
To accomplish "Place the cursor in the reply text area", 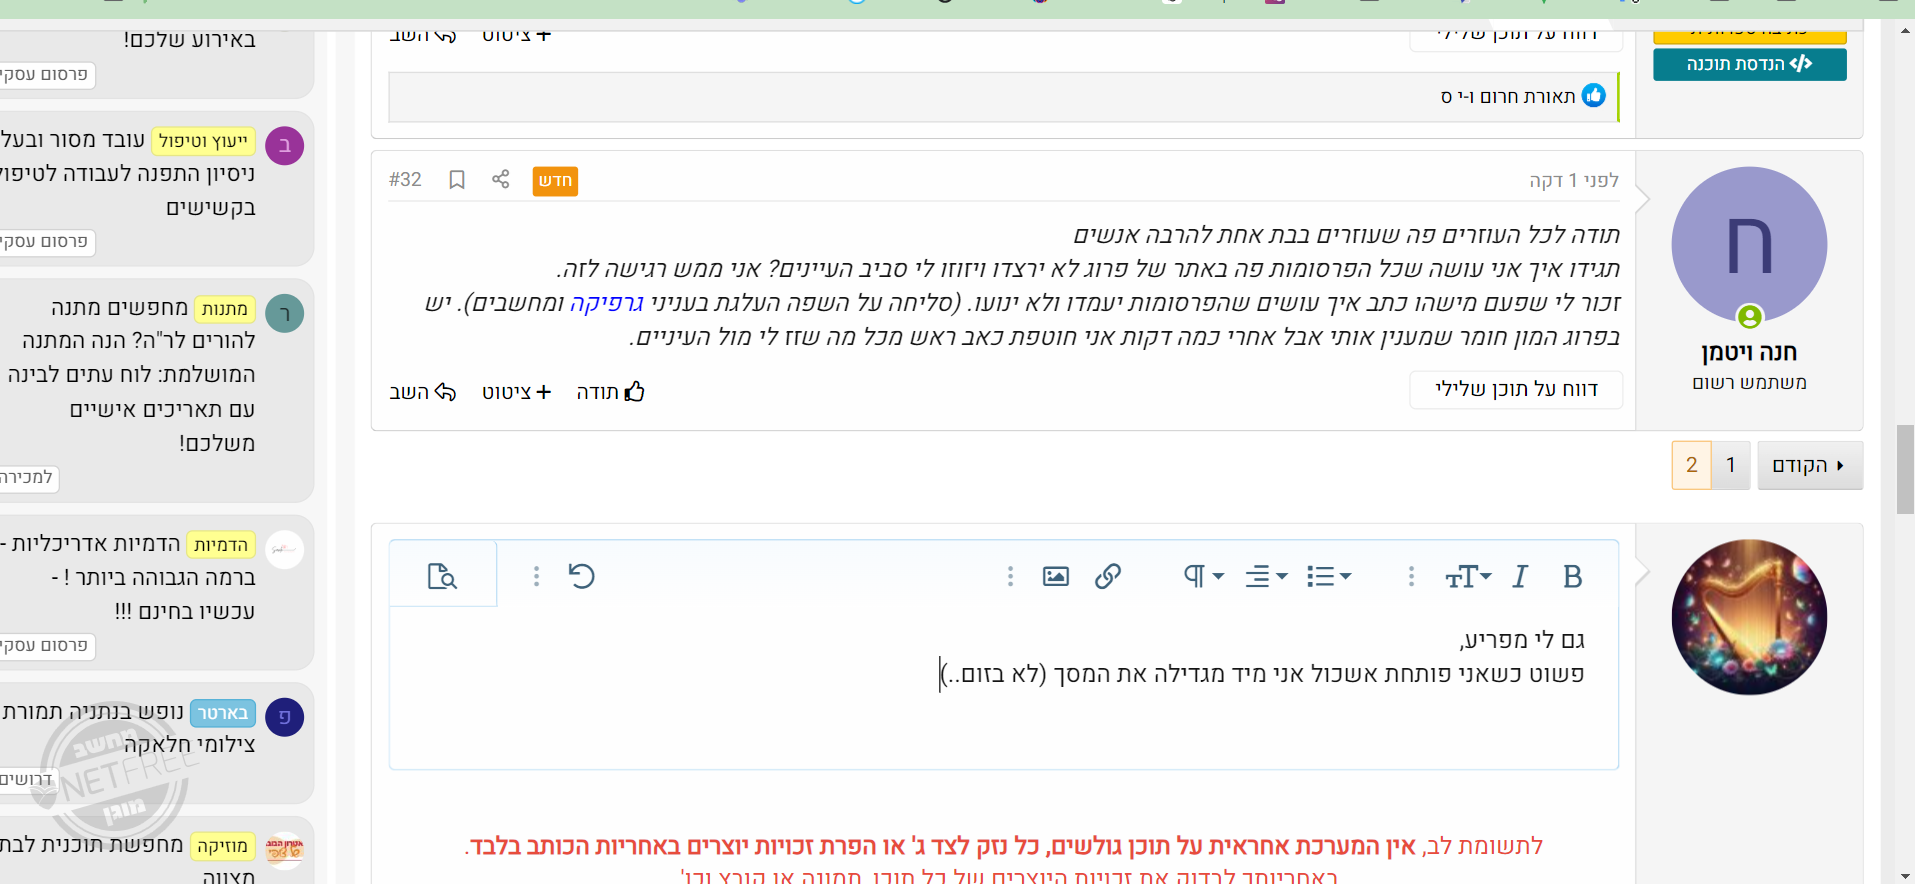I will [x=1003, y=687].
